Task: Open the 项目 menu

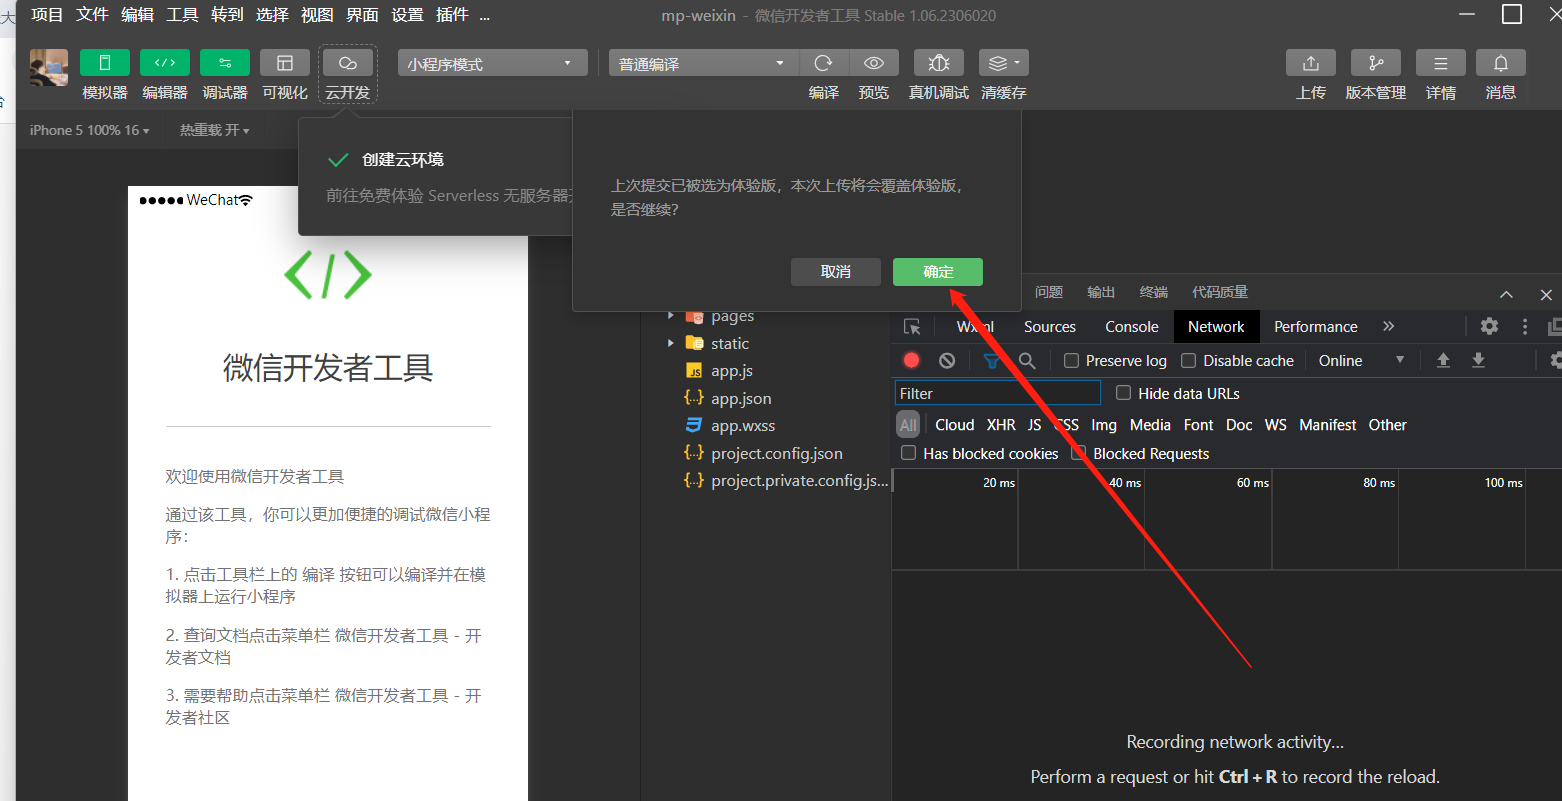Action: tap(47, 14)
